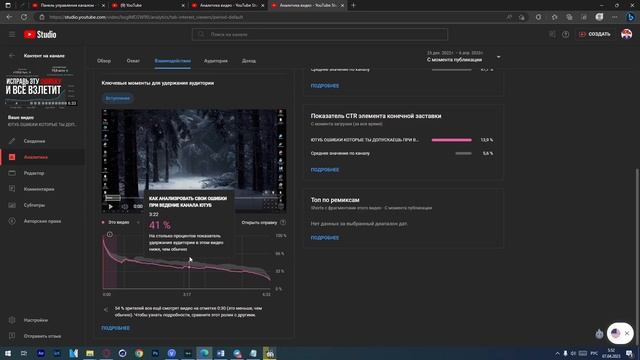Click the previous insight arrow beside the 54 % note
The image size is (640, 360).
(x=106, y=310)
